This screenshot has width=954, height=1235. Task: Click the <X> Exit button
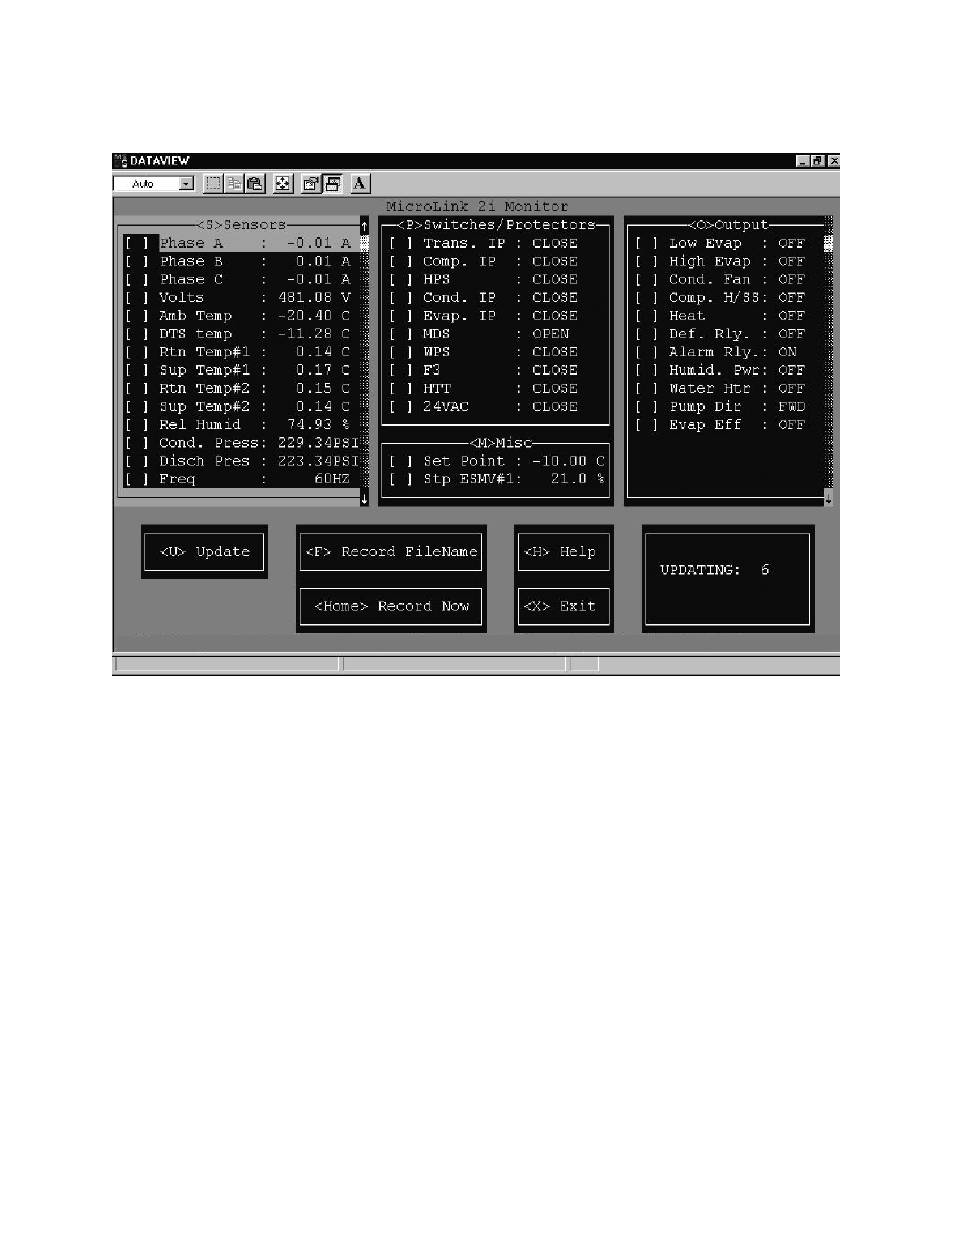(563, 606)
